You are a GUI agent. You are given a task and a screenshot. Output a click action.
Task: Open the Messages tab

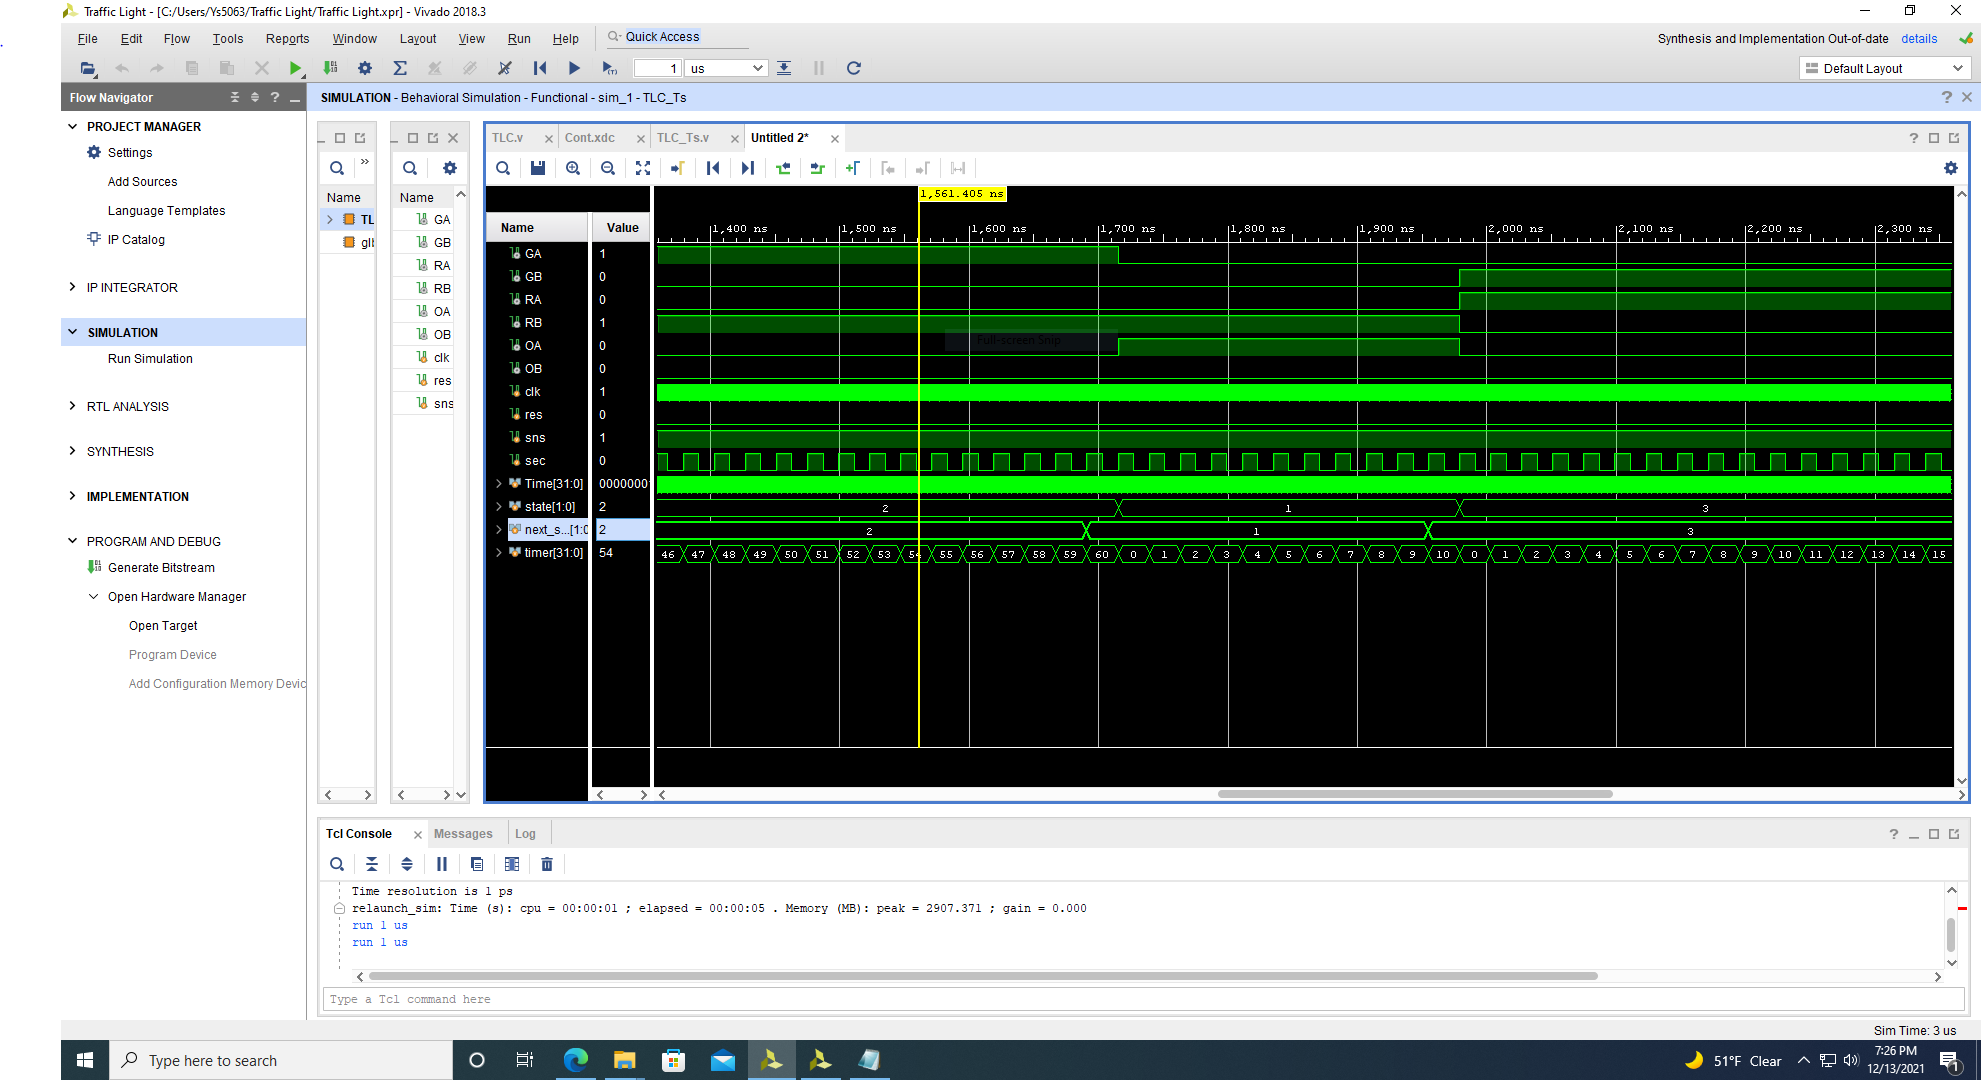(x=463, y=834)
